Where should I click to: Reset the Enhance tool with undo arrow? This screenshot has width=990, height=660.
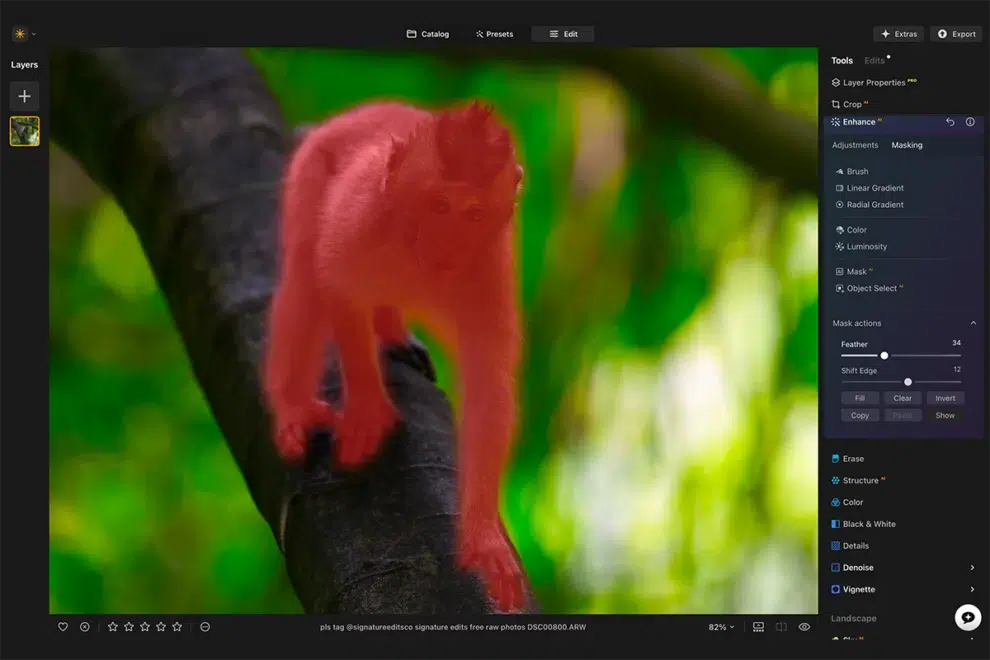pos(950,122)
